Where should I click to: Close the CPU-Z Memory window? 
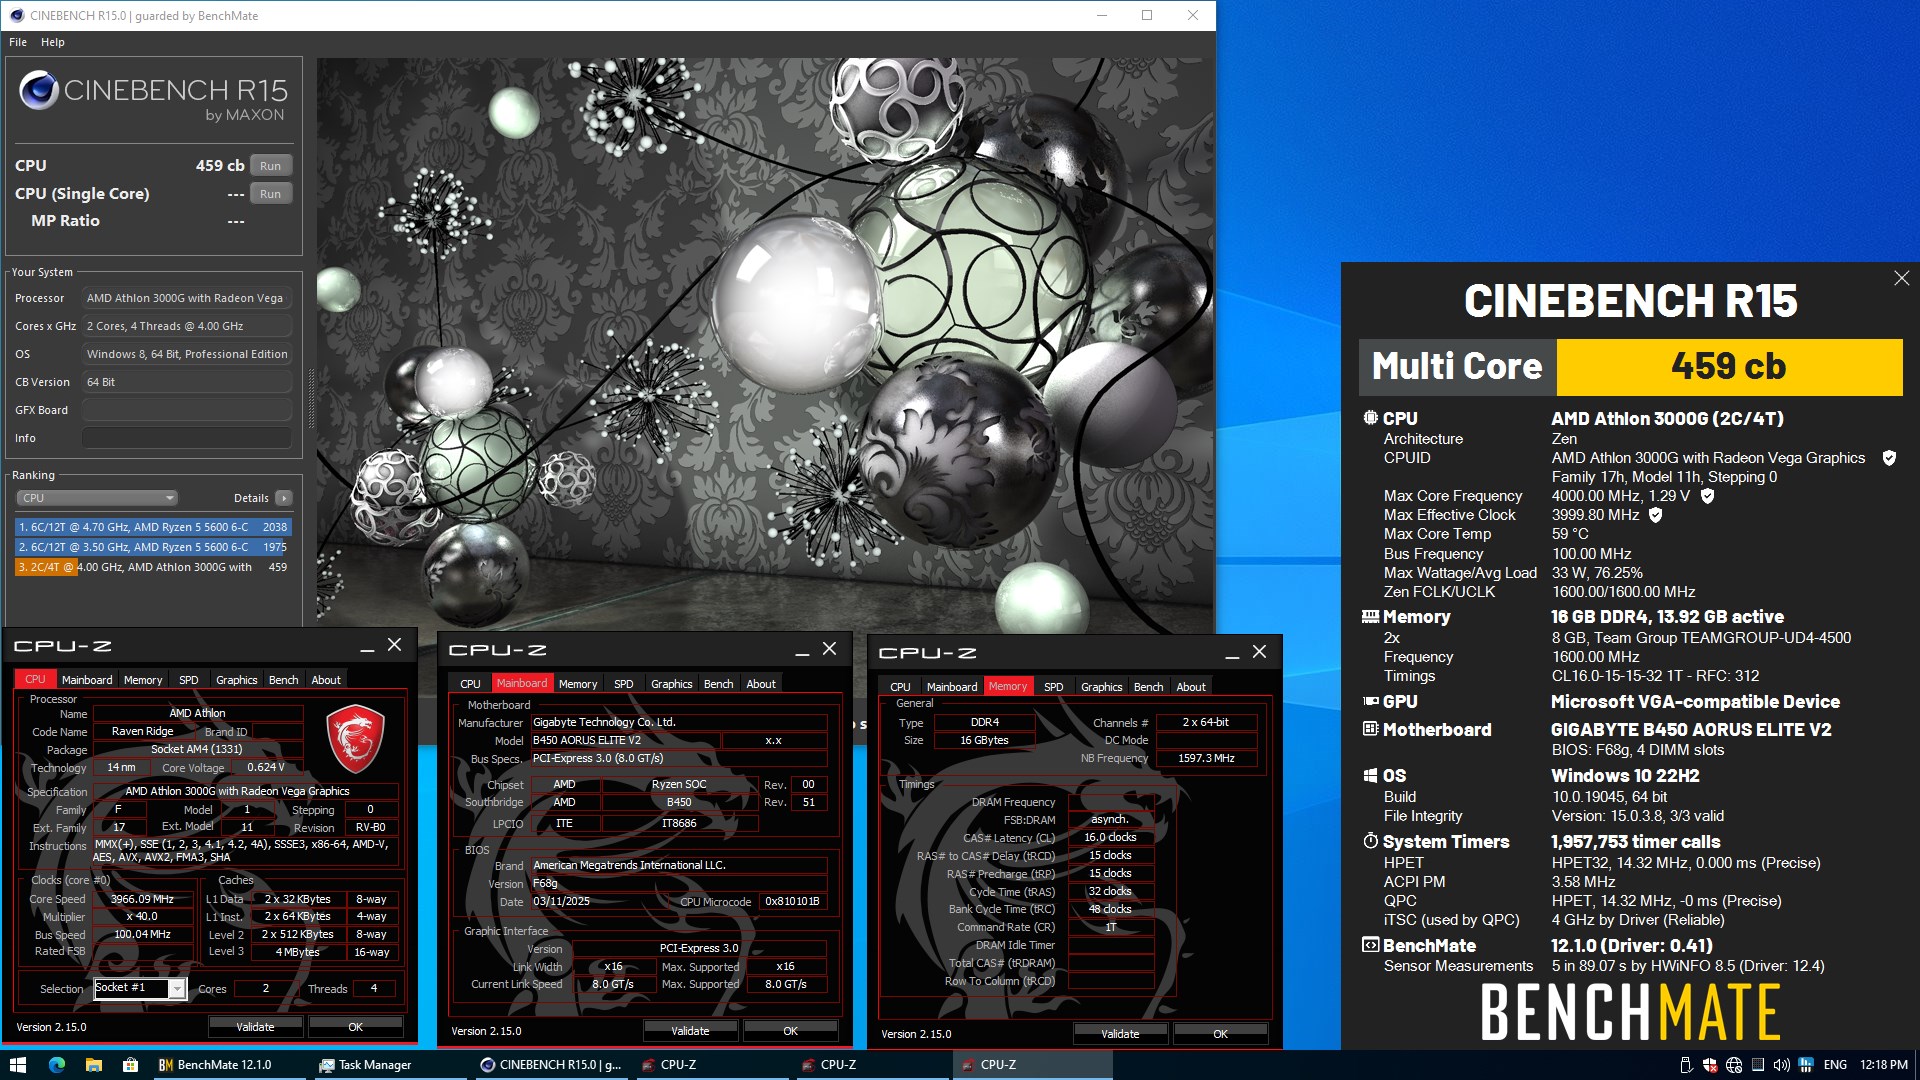tap(1259, 652)
